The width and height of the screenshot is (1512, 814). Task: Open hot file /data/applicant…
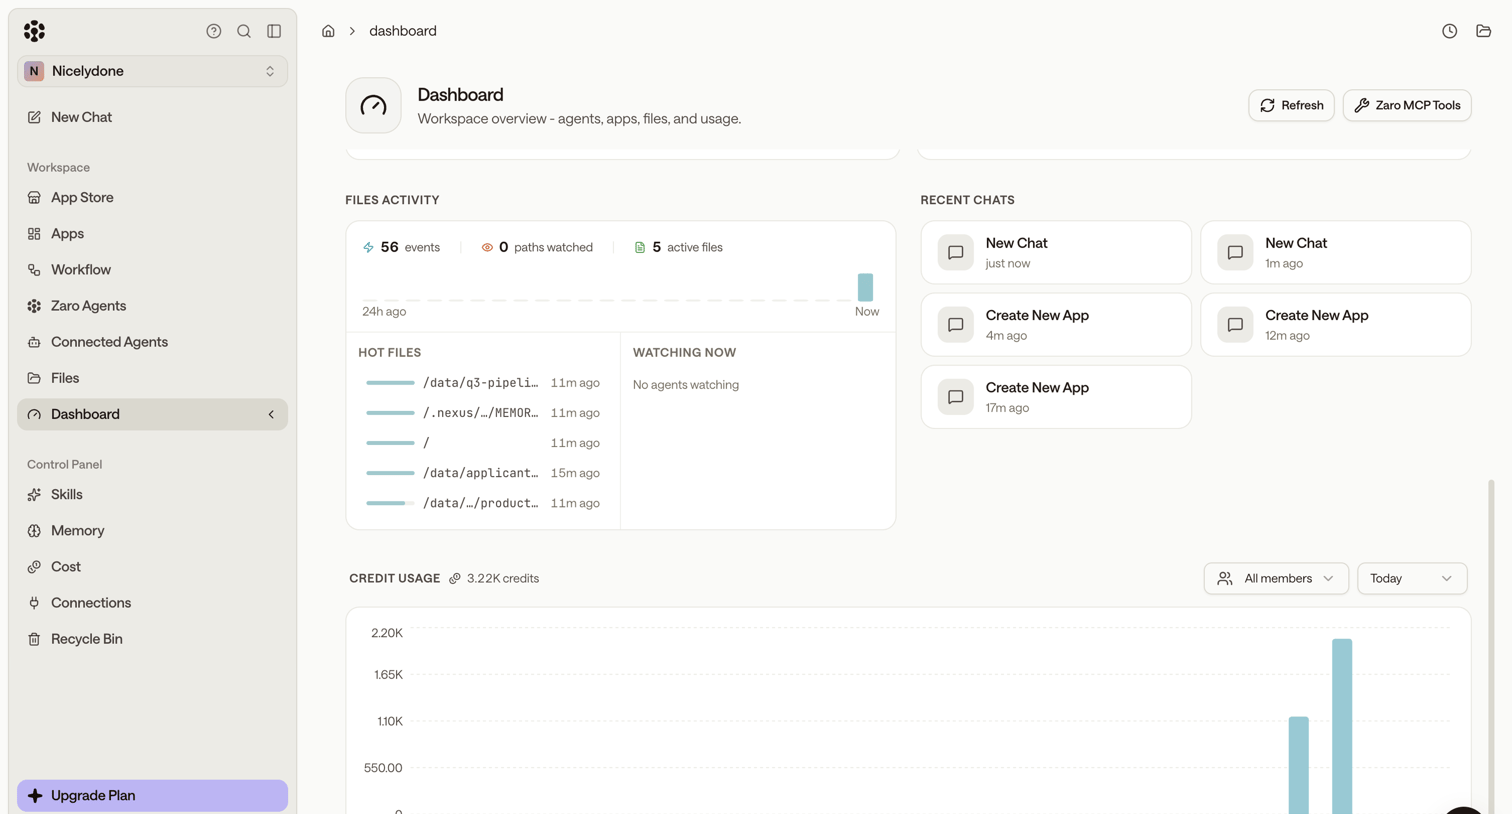click(x=483, y=473)
